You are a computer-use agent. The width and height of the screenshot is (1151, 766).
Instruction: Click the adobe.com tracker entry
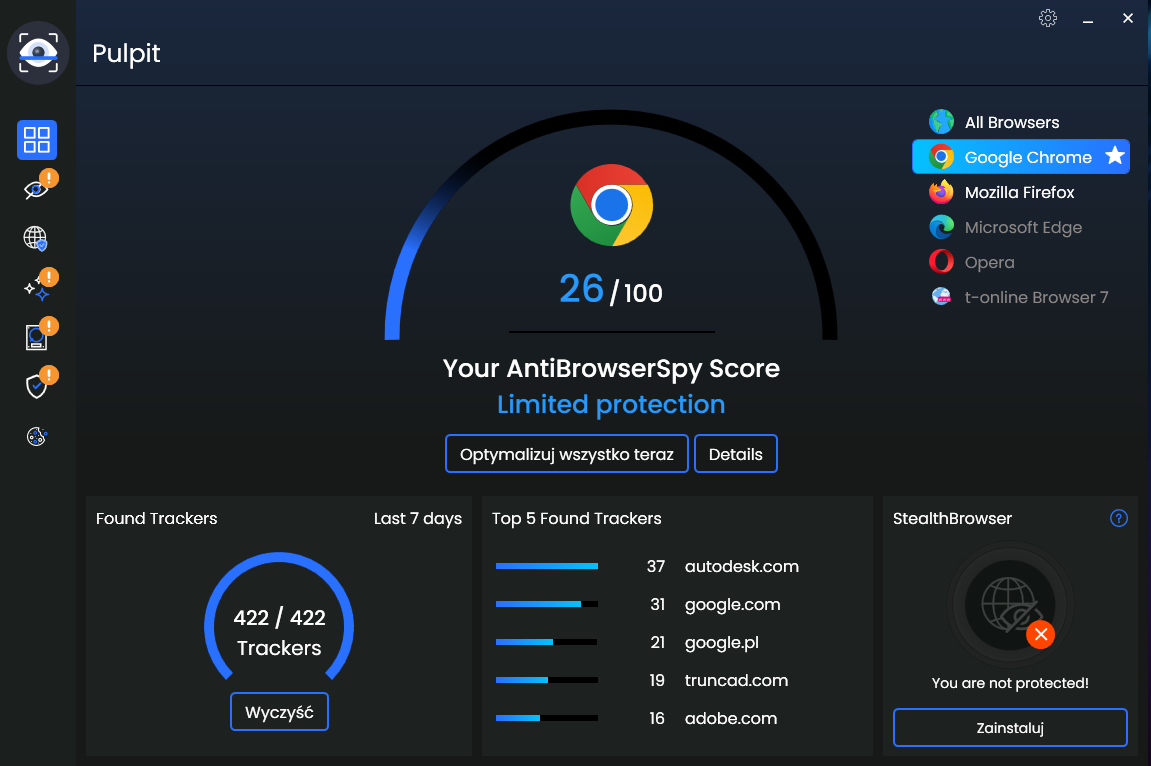click(x=730, y=718)
